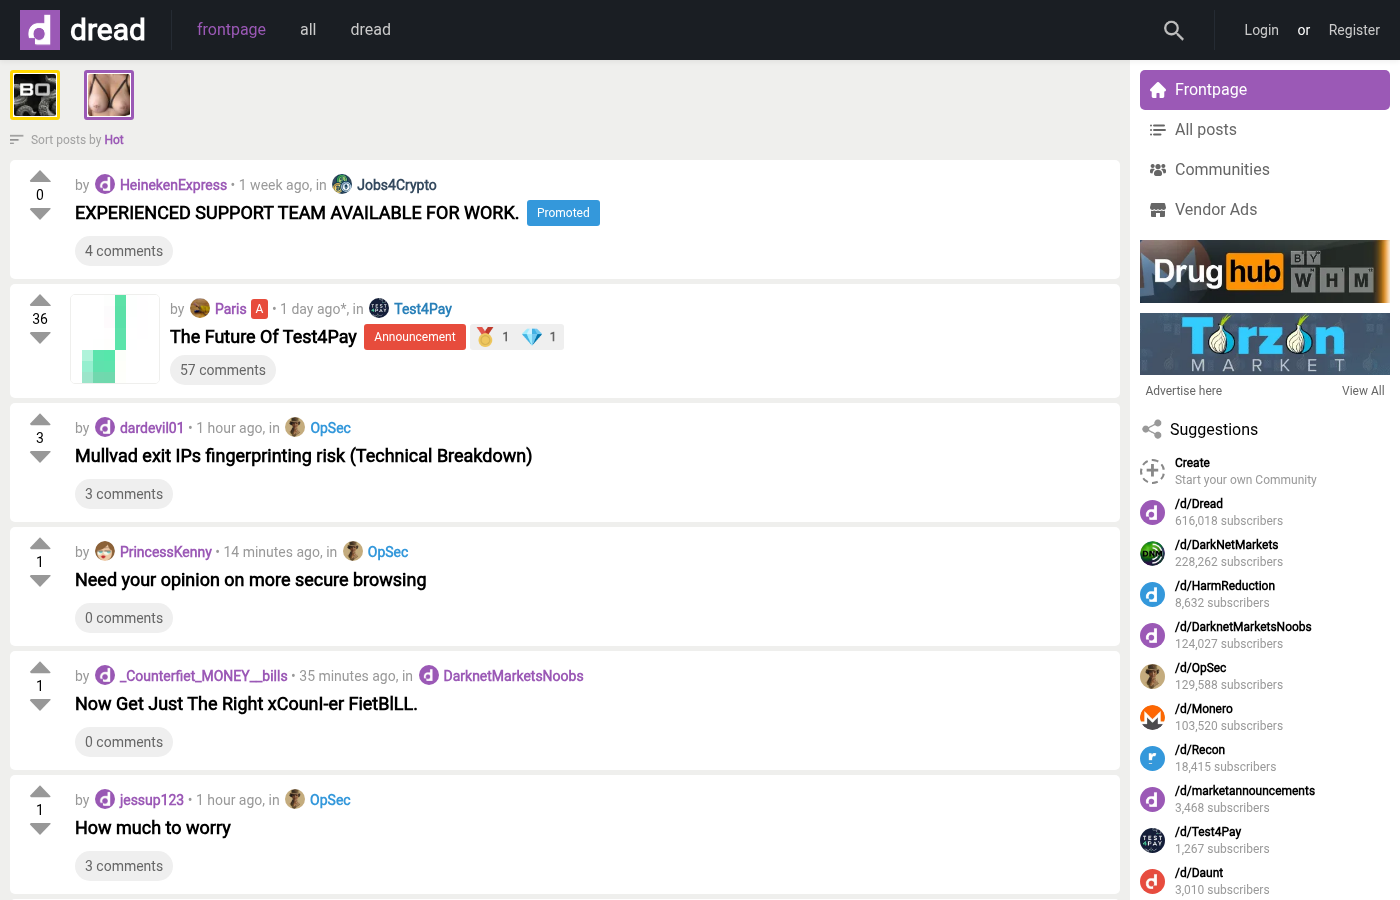Click the /d/DarkNetMarkets community icon
The image size is (1400, 900).
(x=1153, y=553)
